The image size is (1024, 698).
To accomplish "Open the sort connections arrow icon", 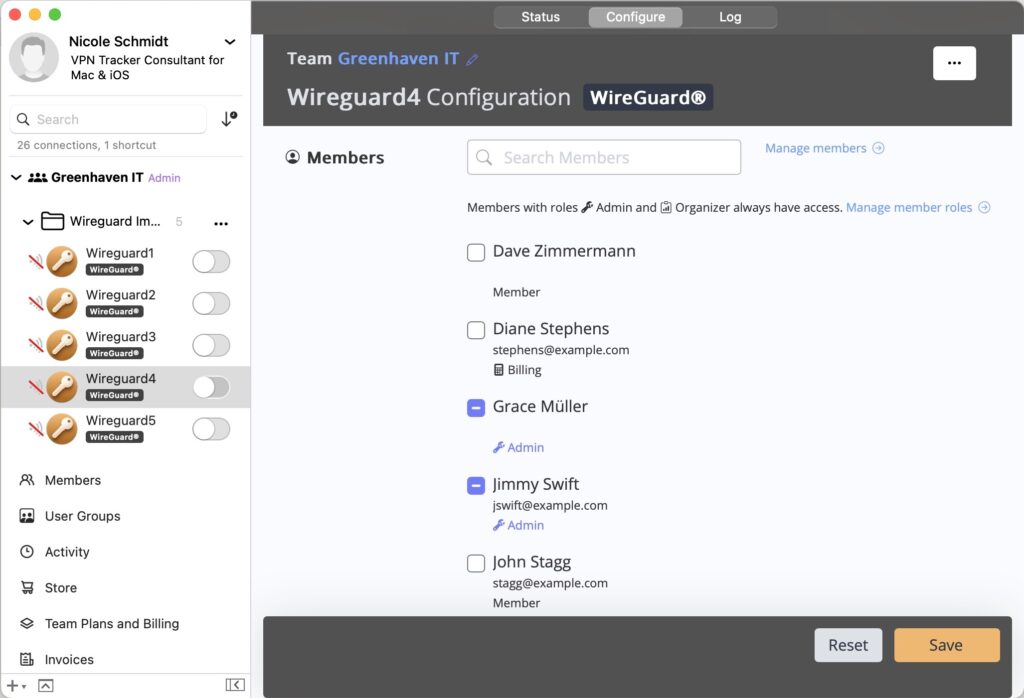I will [x=229, y=119].
